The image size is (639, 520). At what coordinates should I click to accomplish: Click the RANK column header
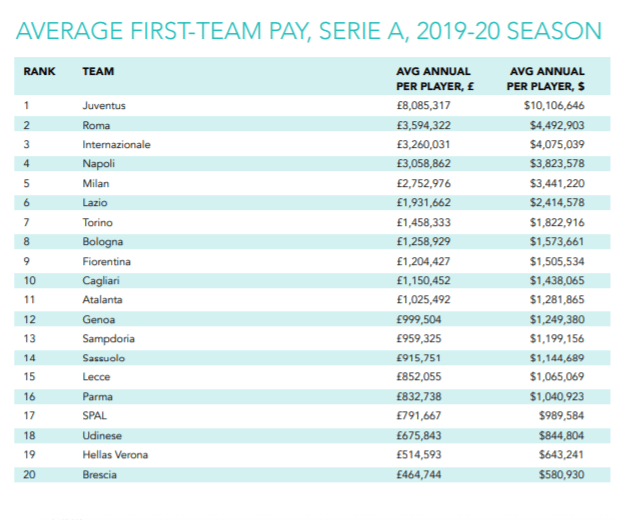click(x=39, y=72)
